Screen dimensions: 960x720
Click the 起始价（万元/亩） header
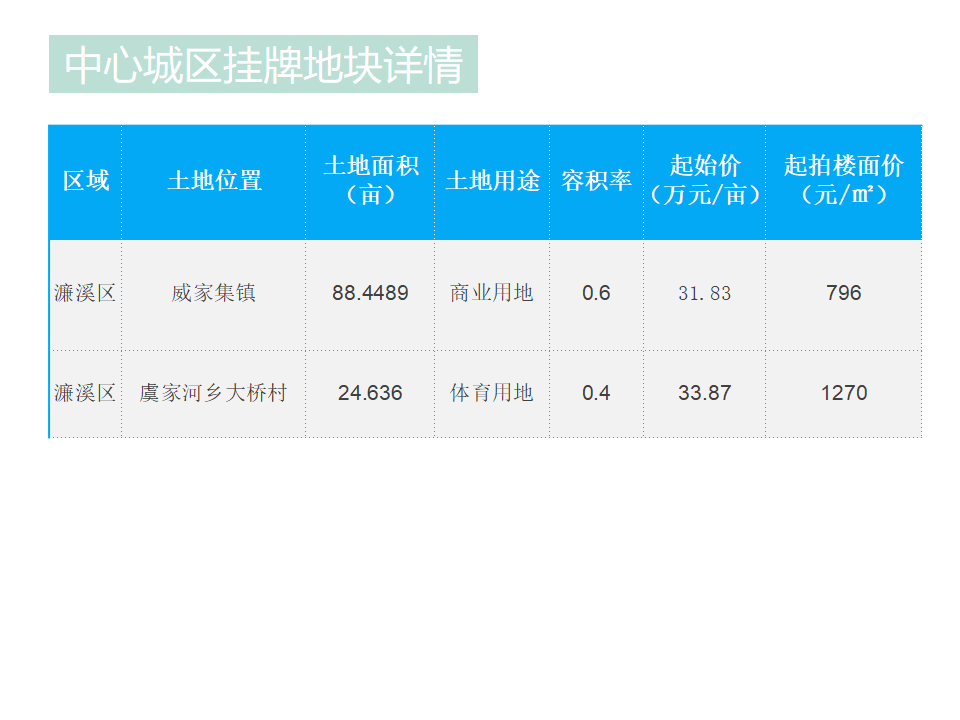(x=705, y=181)
